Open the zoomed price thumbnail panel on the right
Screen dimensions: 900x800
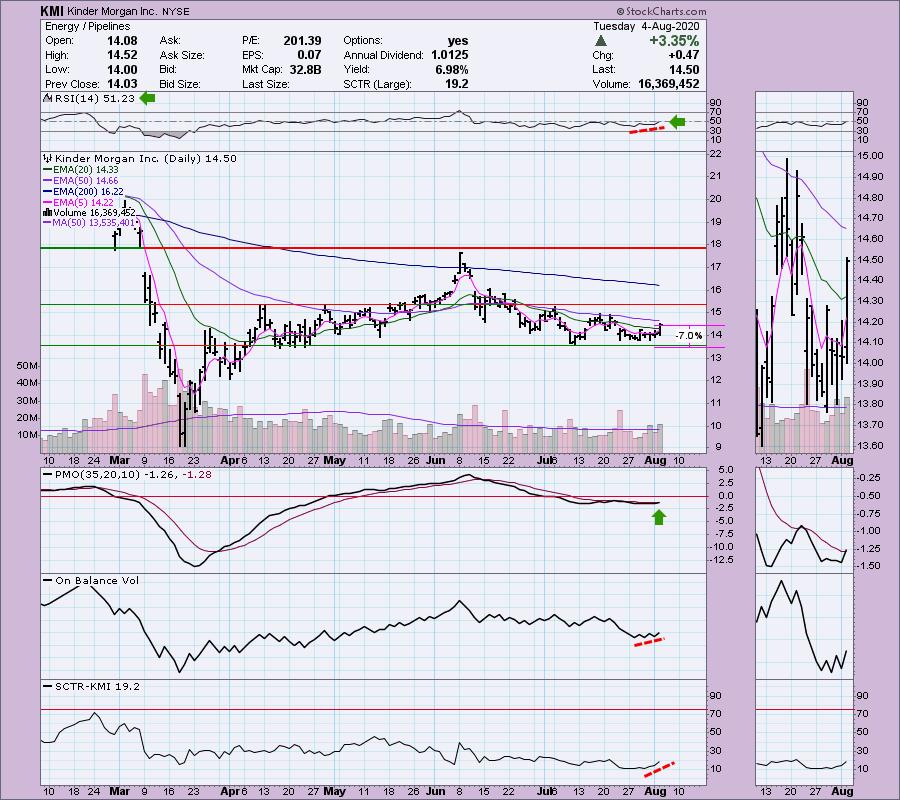click(x=804, y=302)
